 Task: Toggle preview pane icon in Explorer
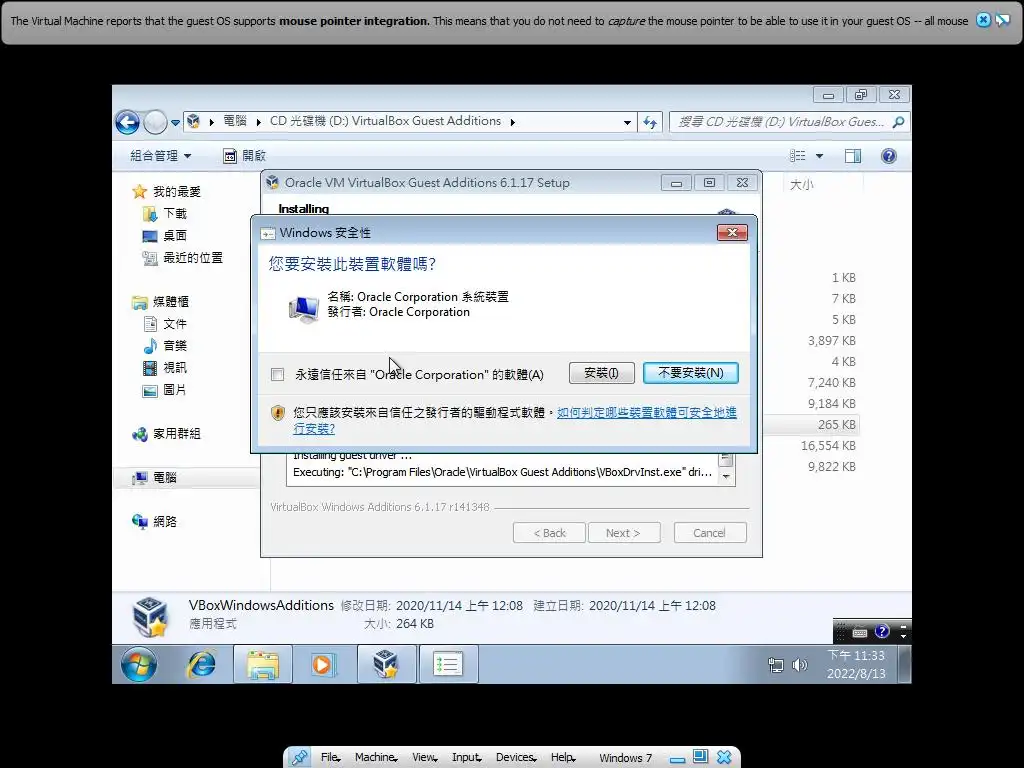[x=853, y=155]
